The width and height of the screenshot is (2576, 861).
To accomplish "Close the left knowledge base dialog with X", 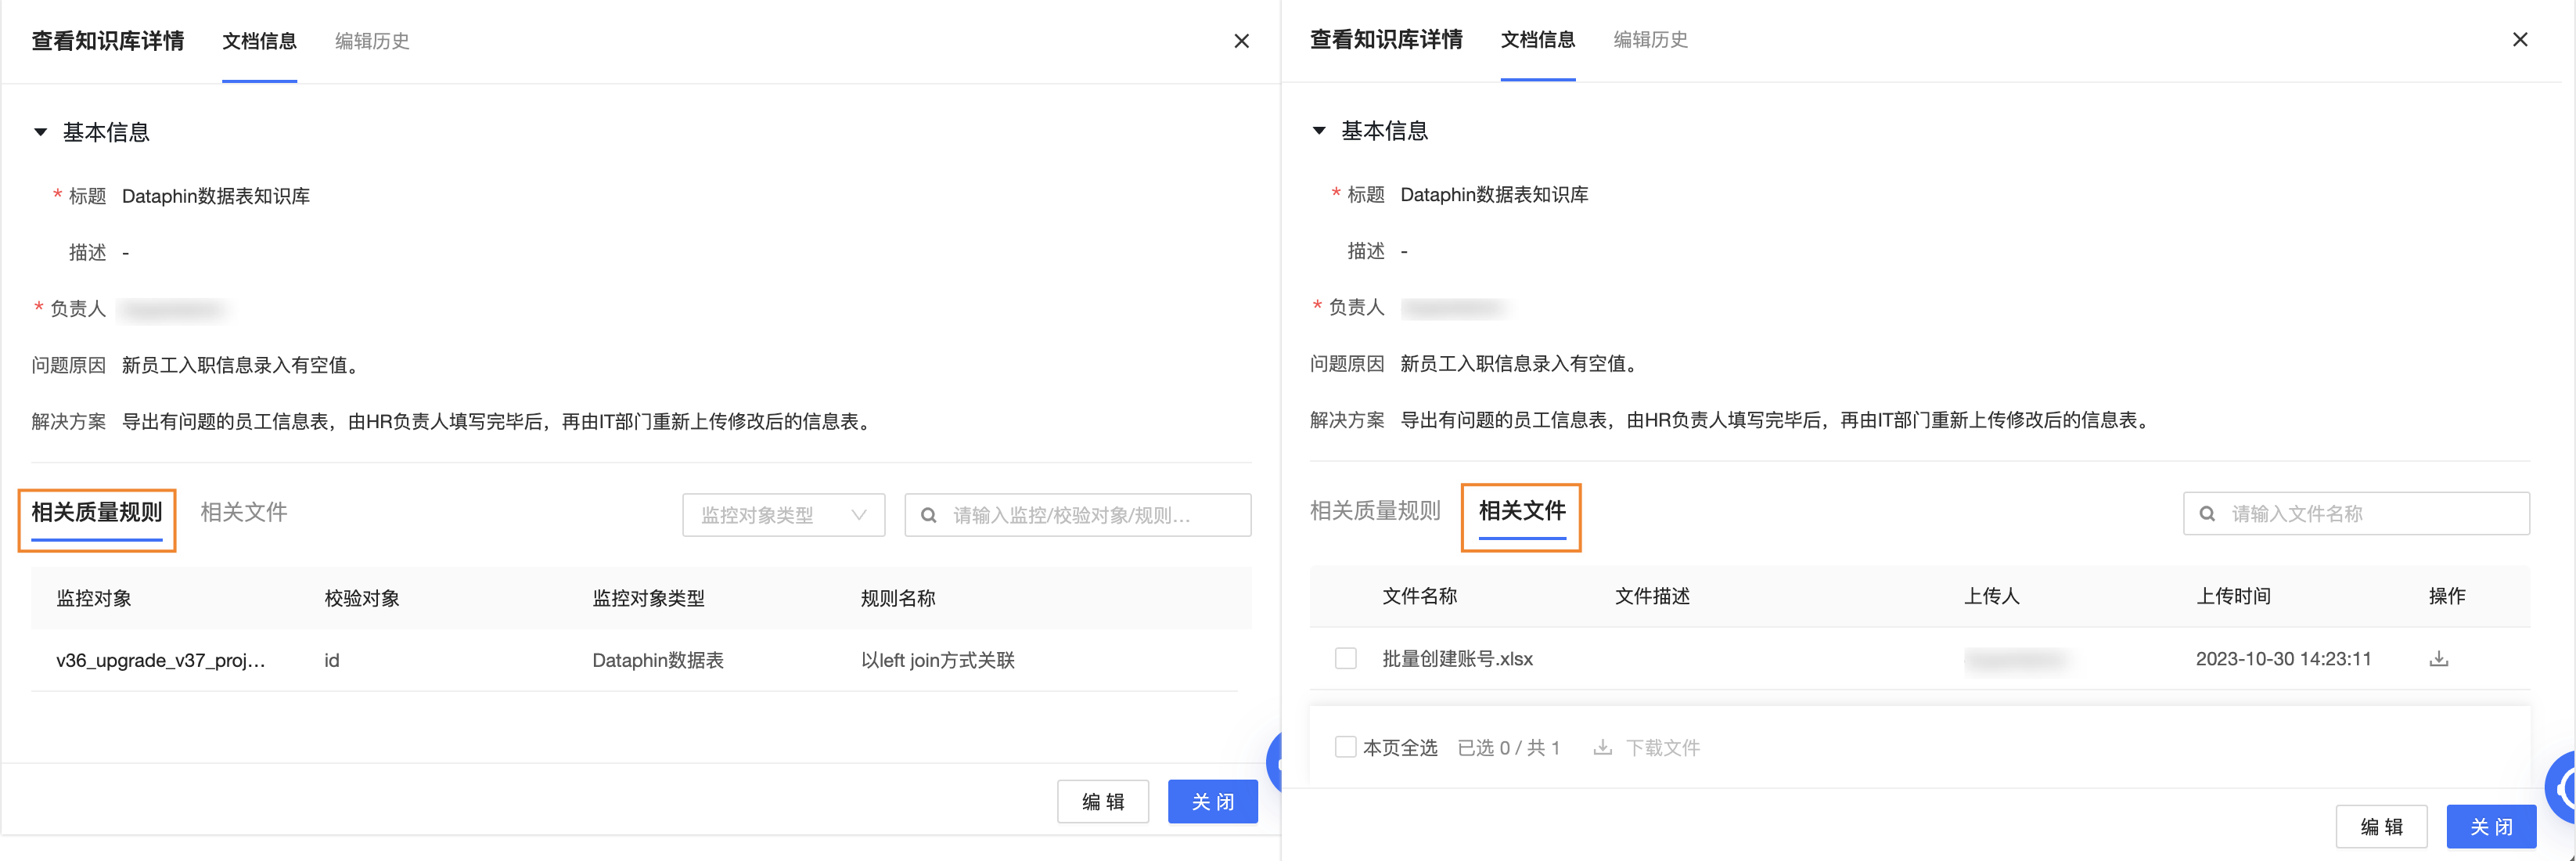I will click(x=1241, y=41).
